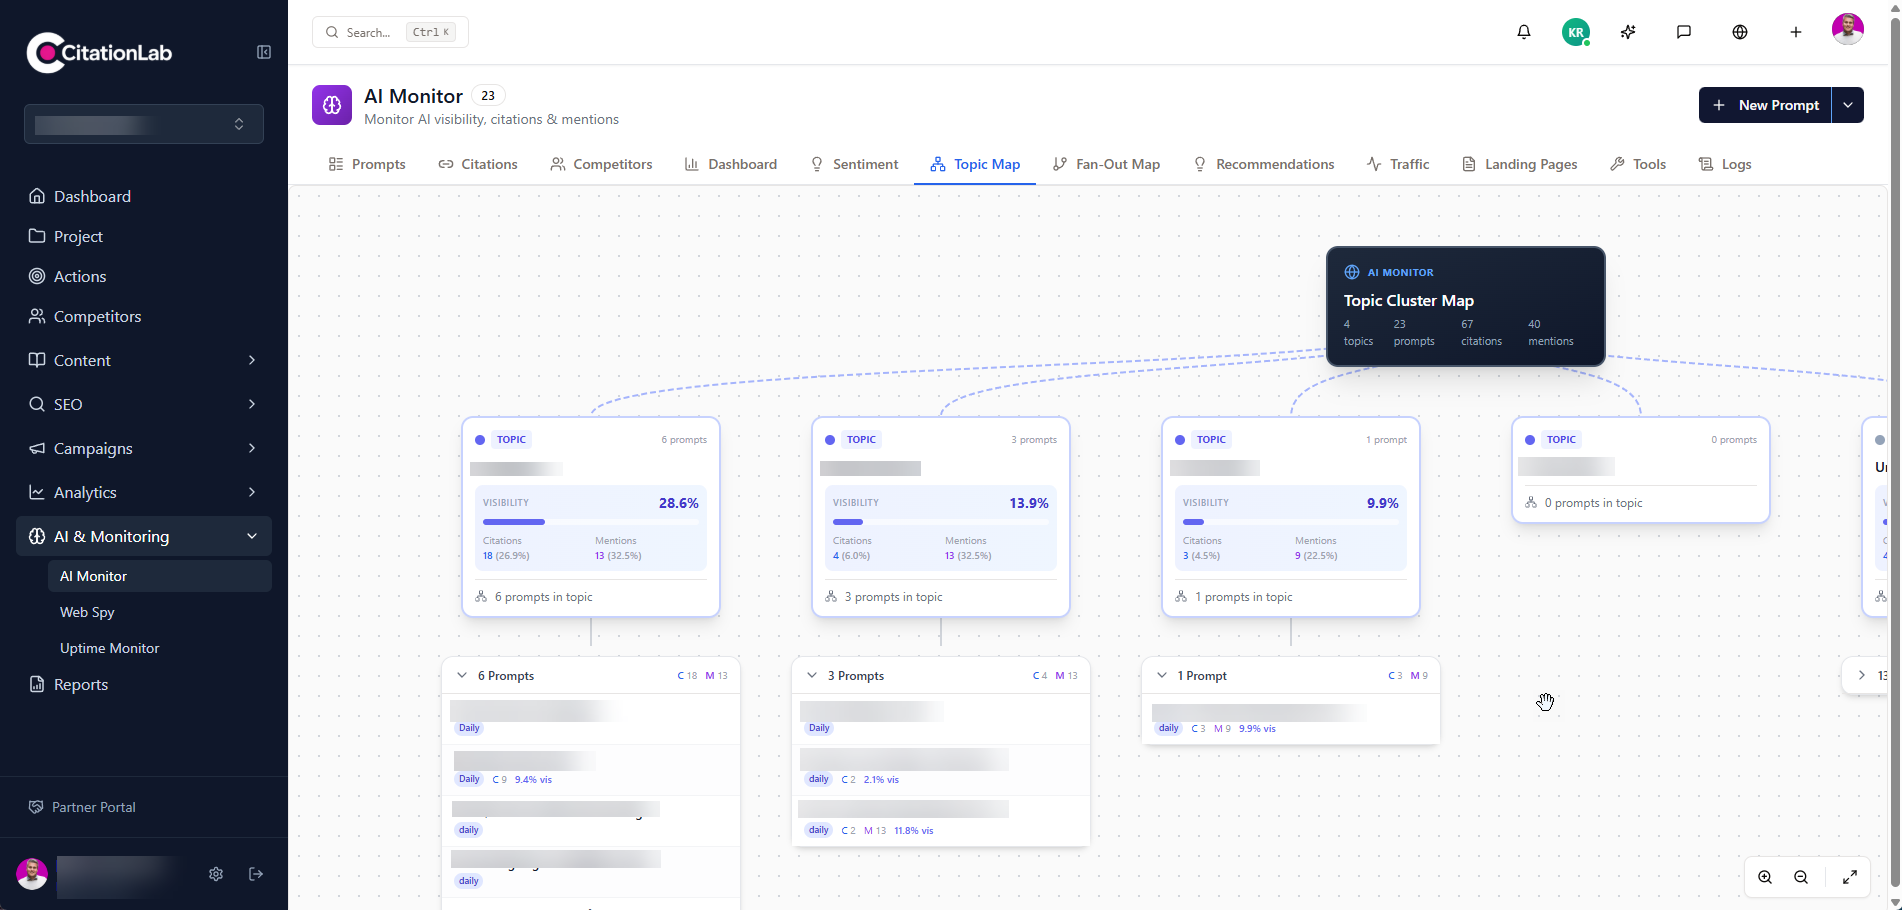This screenshot has height=910, width=1902.
Task: Open the New Prompt dropdown arrow
Action: [x=1848, y=105]
